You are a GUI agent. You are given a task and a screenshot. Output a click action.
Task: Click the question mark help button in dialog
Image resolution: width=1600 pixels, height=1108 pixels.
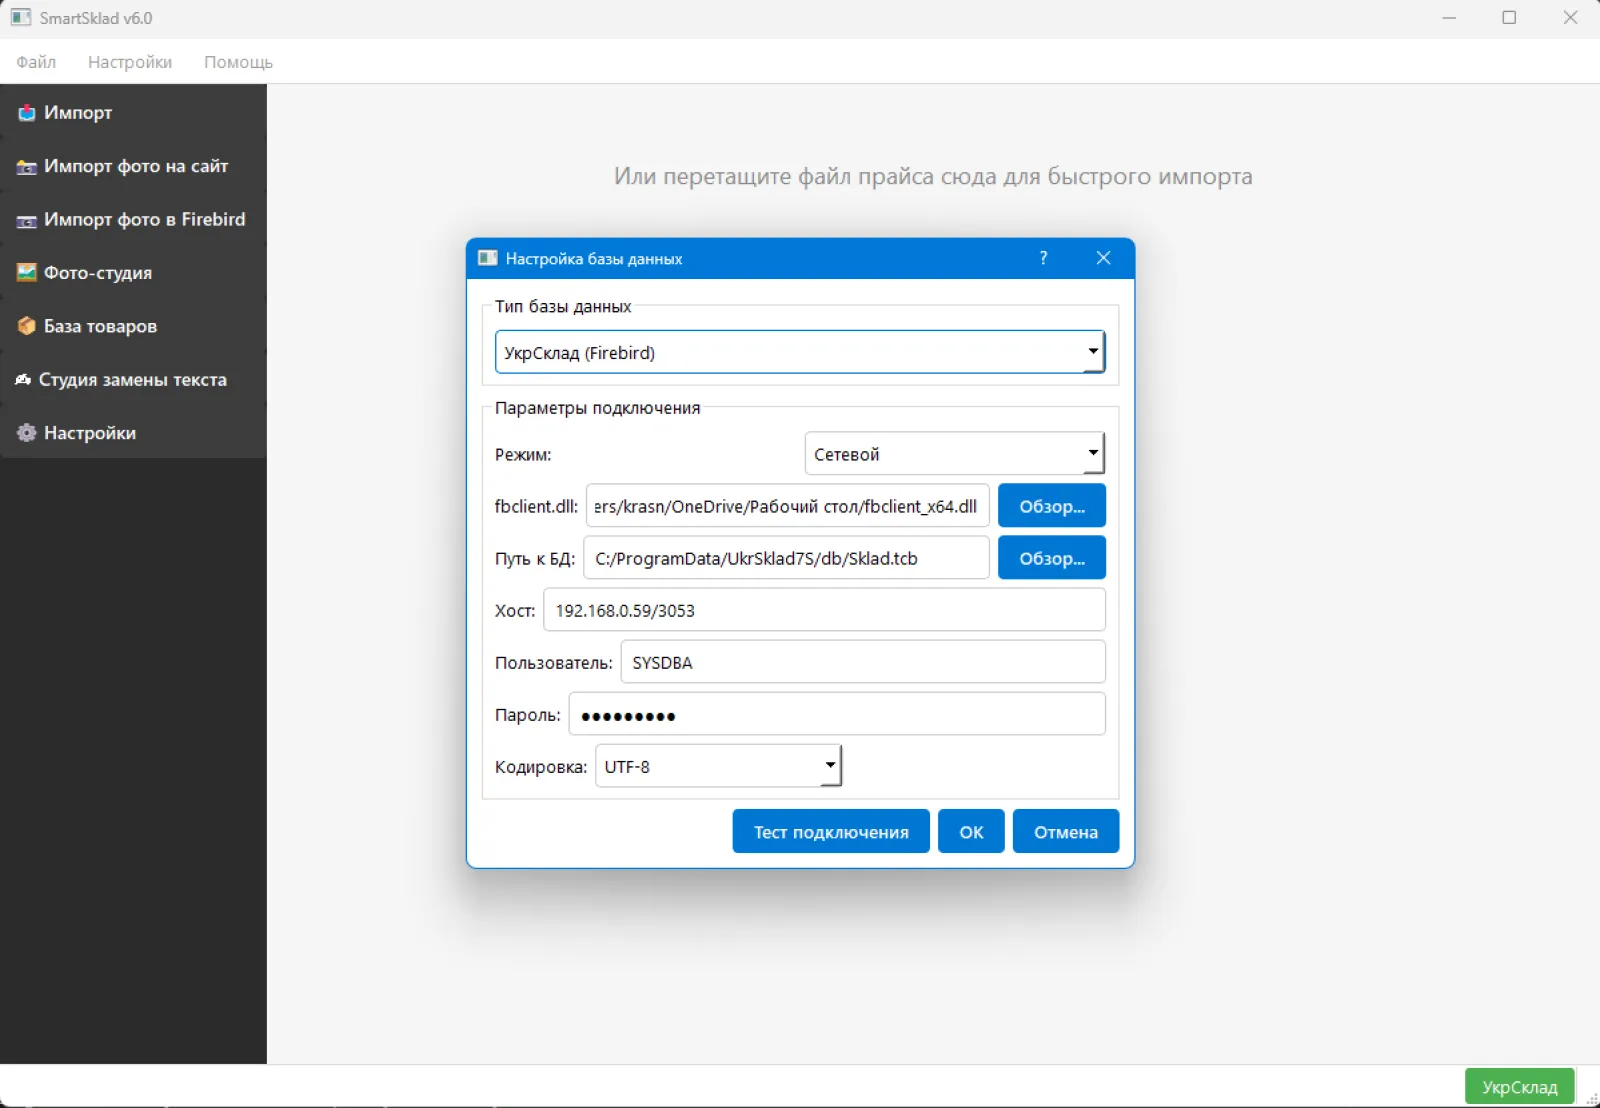(x=1043, y=258)
